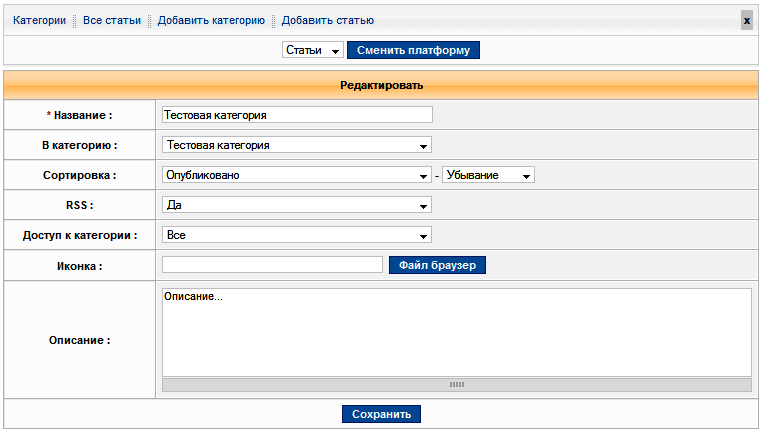Click the Название field label
Screen dimensions: 763x433
[x=80, y=115]
